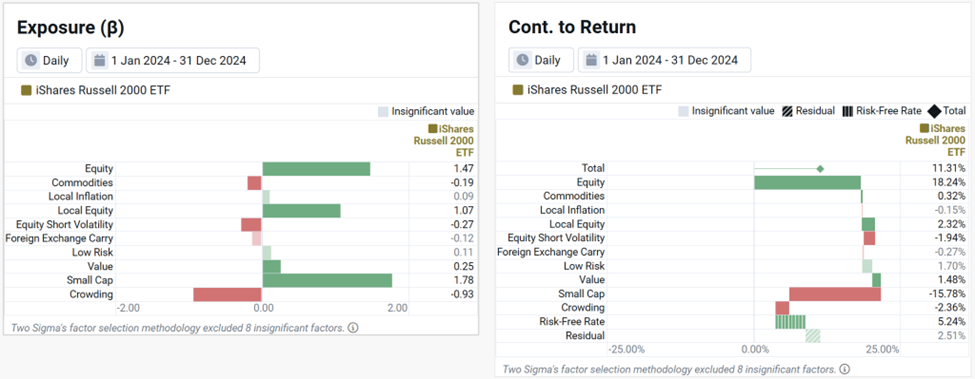Viewport: 975px width, 379px height.
Task: Click the Total diamond legend icon
Action: [x=934, y=111]
